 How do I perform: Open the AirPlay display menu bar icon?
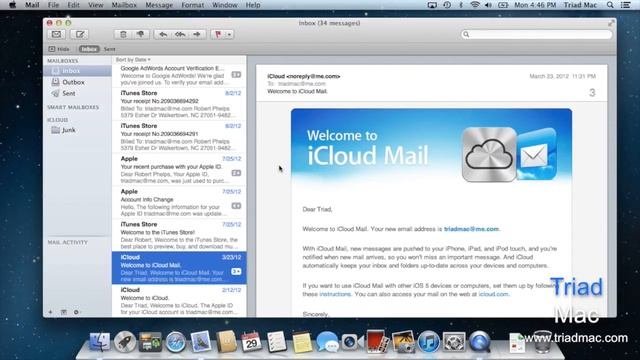[x=432, y=5]
